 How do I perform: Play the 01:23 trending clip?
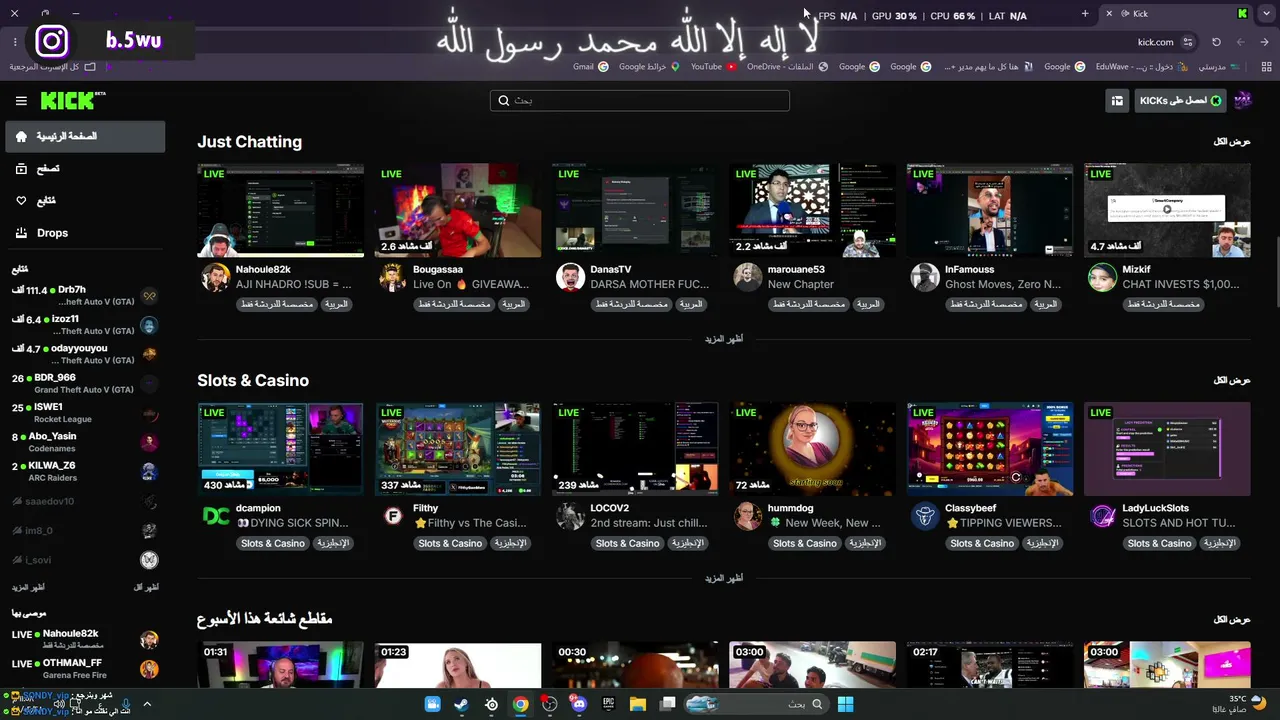point(458,665)
